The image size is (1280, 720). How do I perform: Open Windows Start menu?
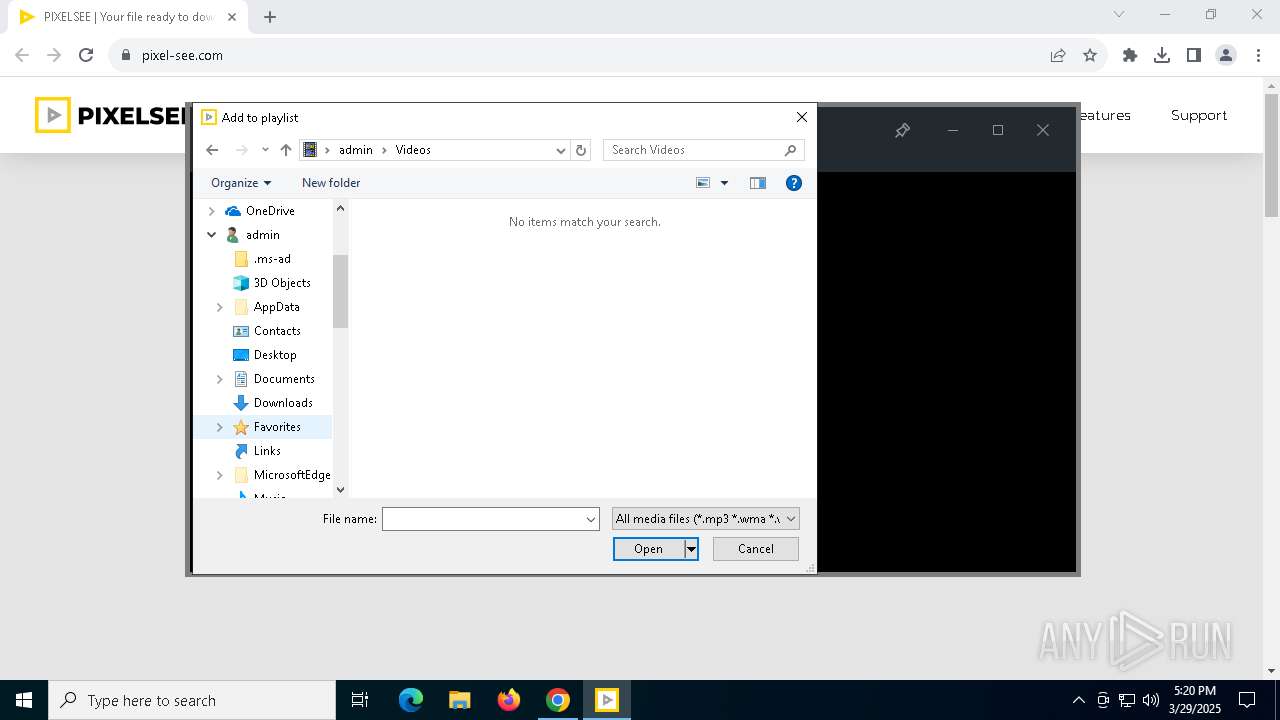click(x=24, y=700)
